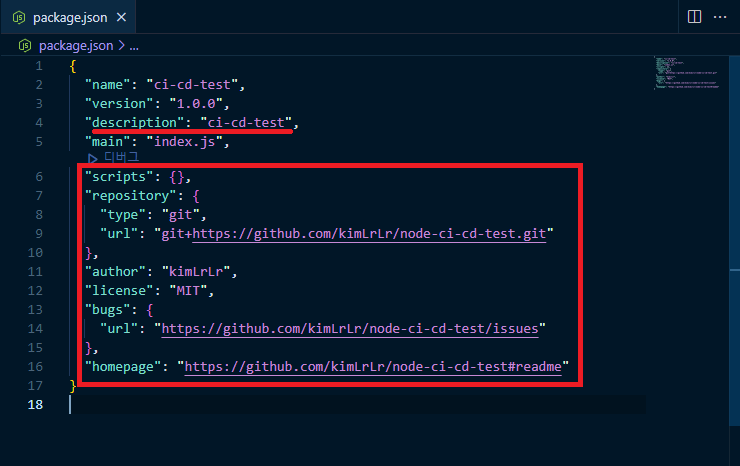Screen dimensions: 740x466
Task: Click the "author" key on line 11
Action: click(115, 271)
